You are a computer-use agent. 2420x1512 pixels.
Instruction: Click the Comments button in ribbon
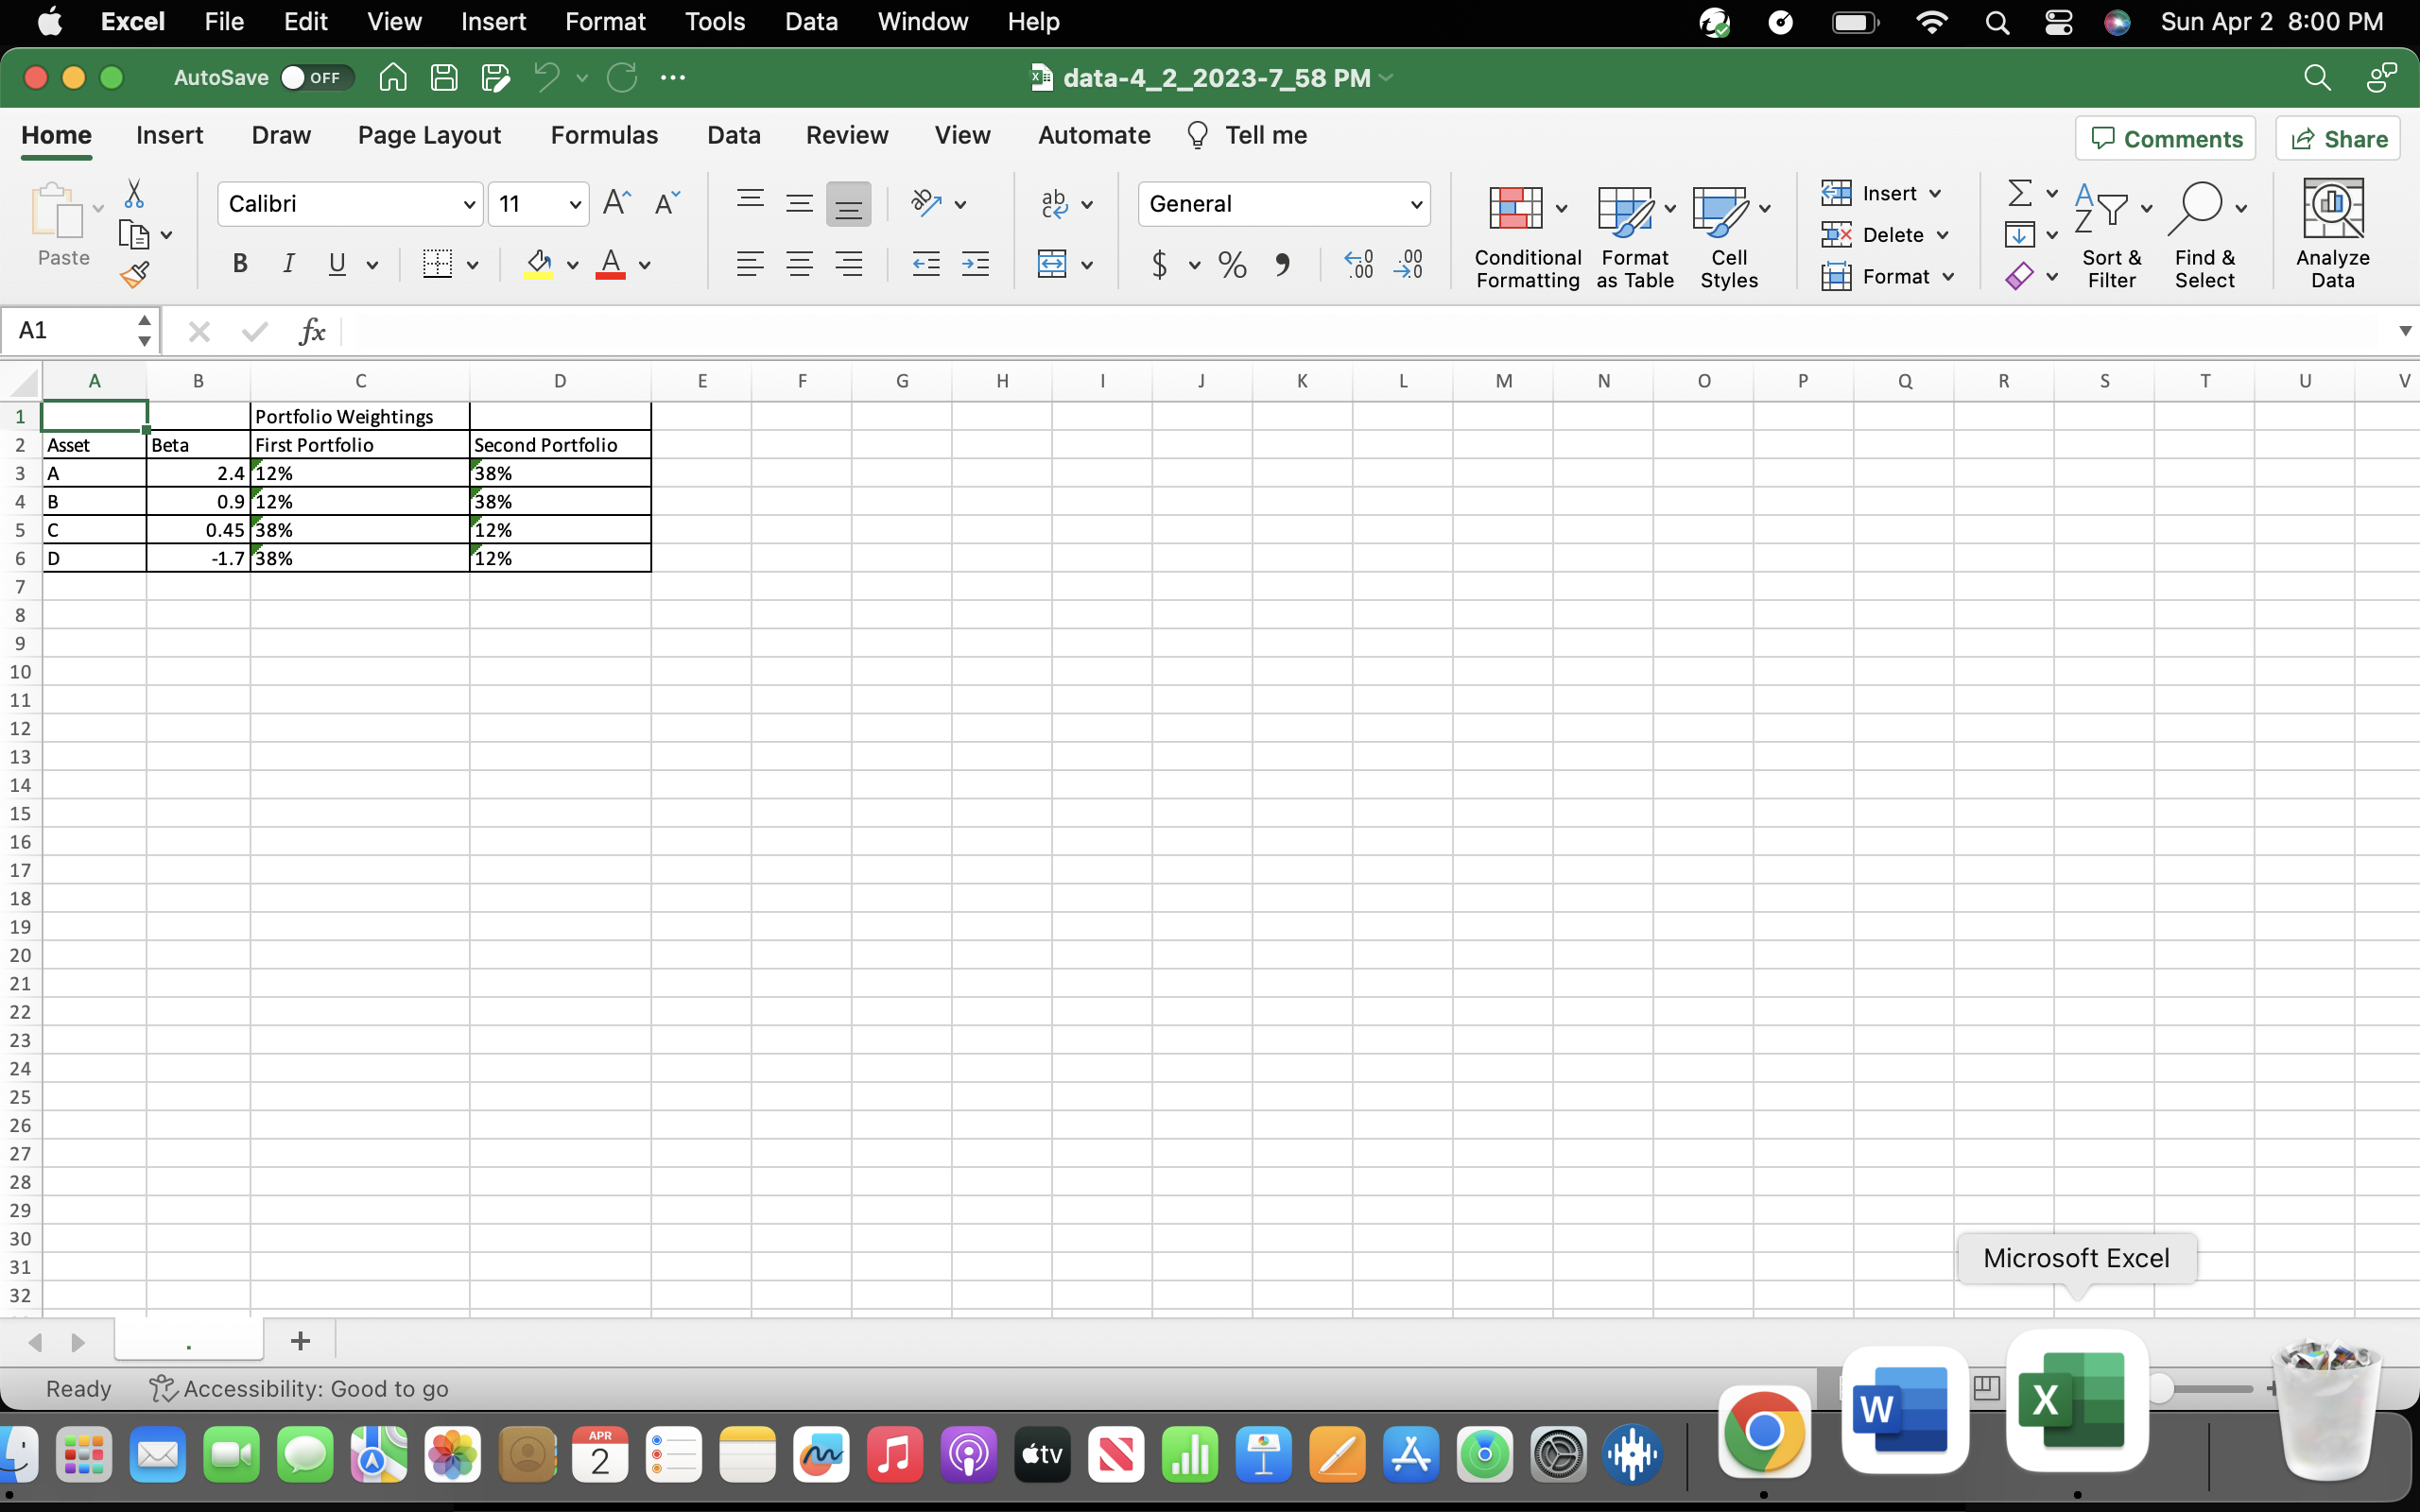[x=2168, y=138]
